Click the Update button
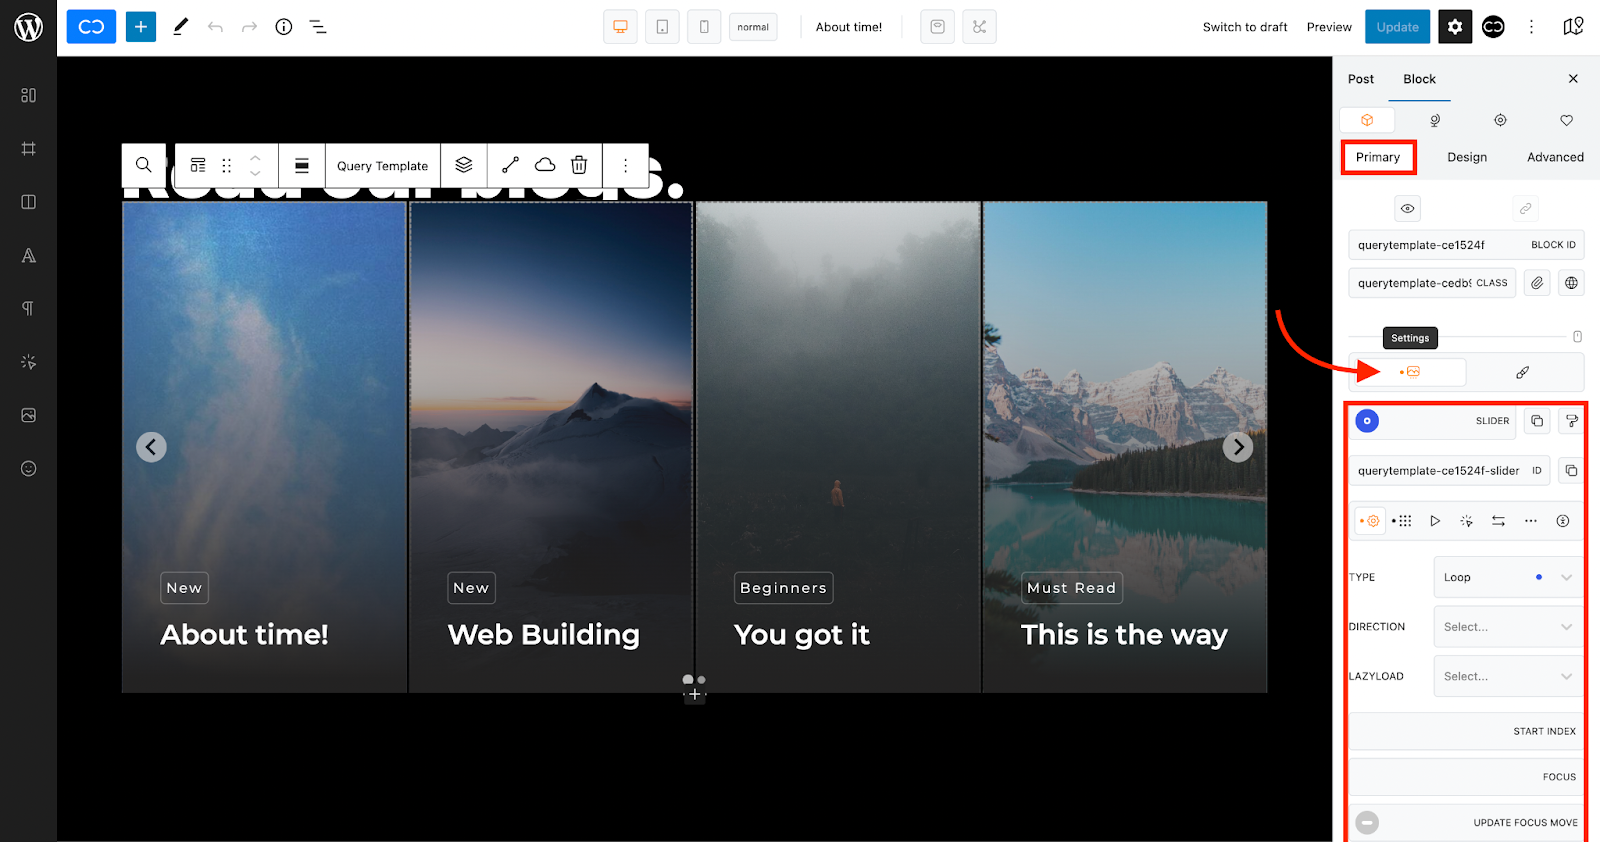The width and height of the screenshot is (1600, 842). (x=1397, y=27)
